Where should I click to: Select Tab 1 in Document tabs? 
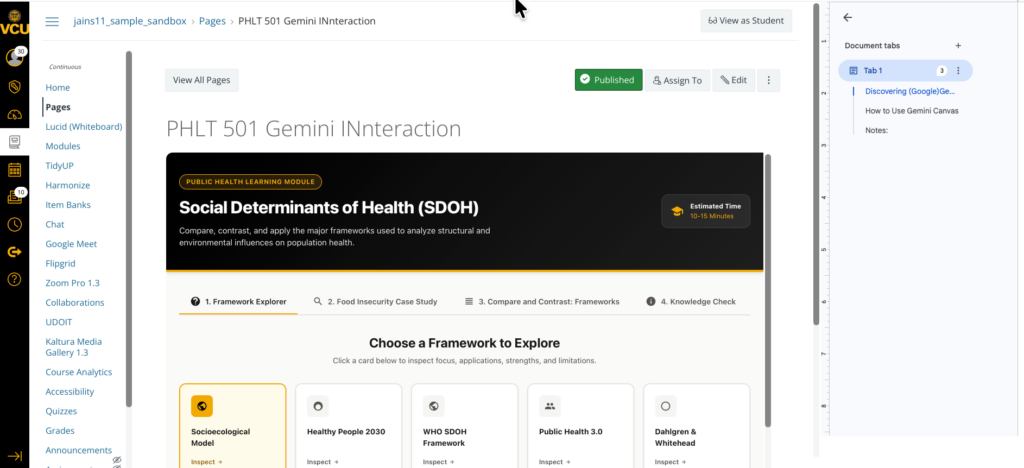(905, 70)
